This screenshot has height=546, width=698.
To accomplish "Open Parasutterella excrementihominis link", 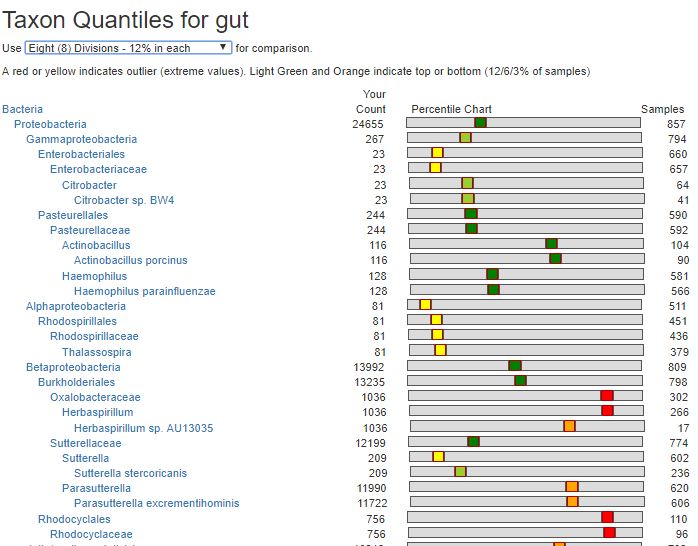I will pos(156,503).
